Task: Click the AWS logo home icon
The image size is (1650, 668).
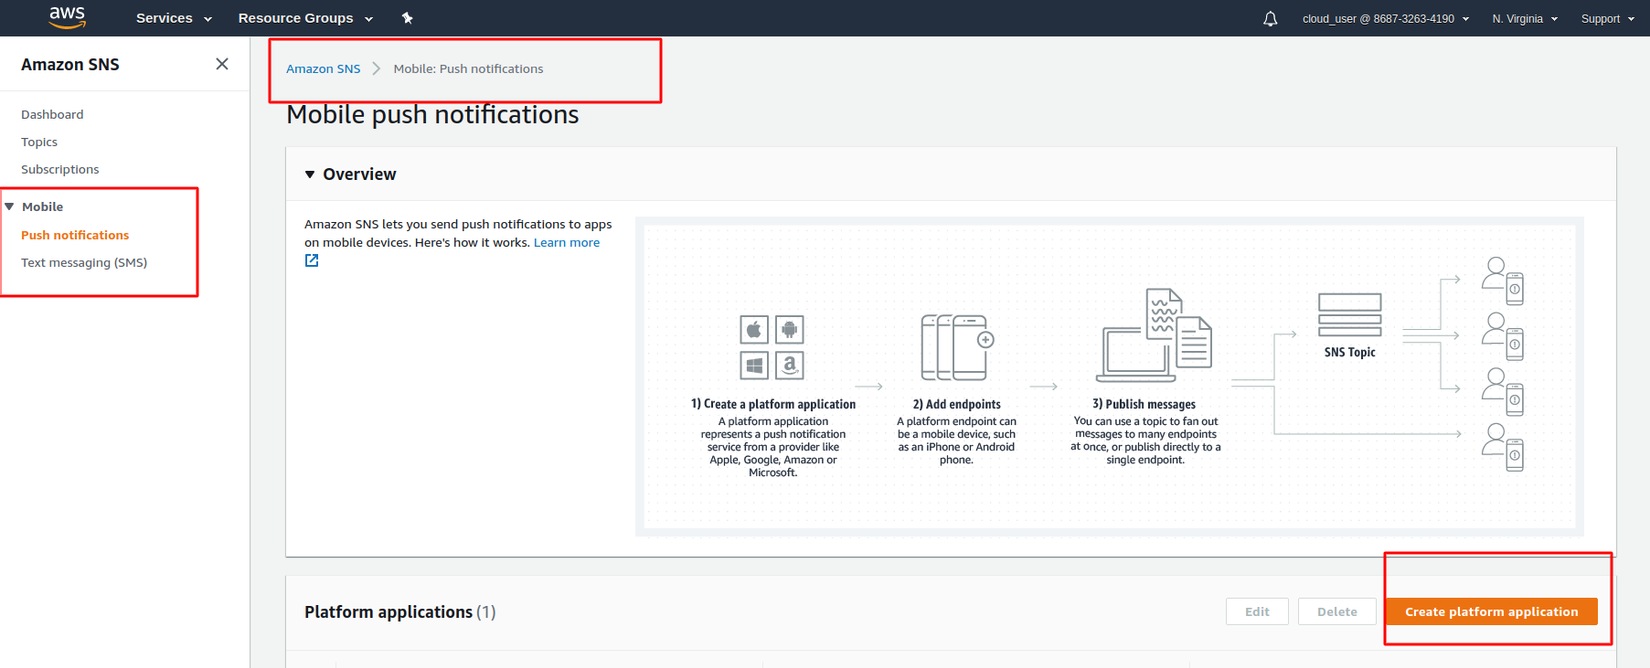Action: (67, 17)
